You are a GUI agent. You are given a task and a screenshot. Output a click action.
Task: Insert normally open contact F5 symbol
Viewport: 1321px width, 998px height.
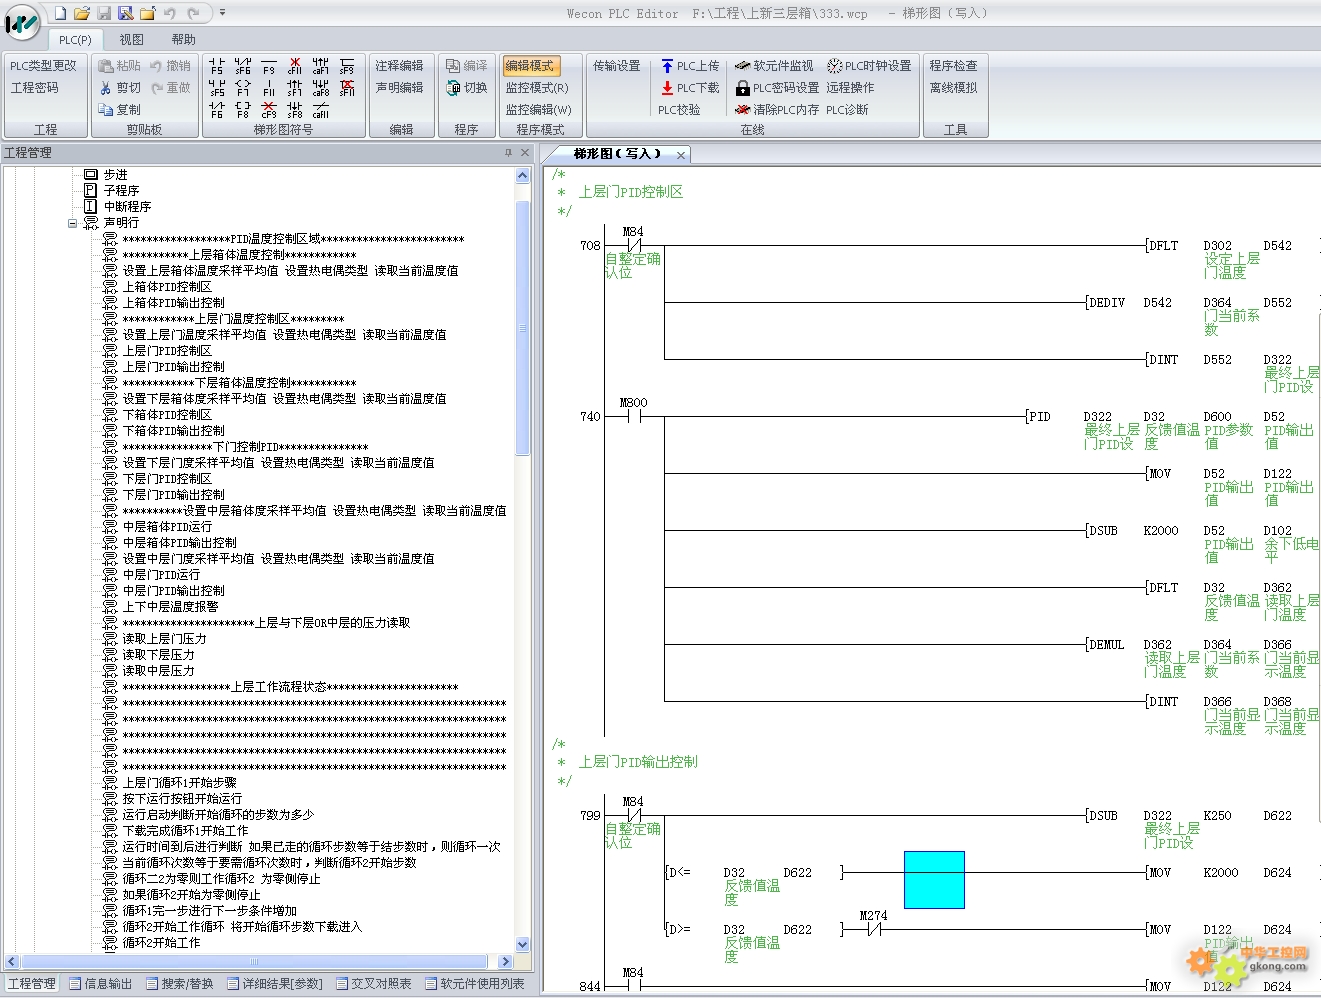217,66
